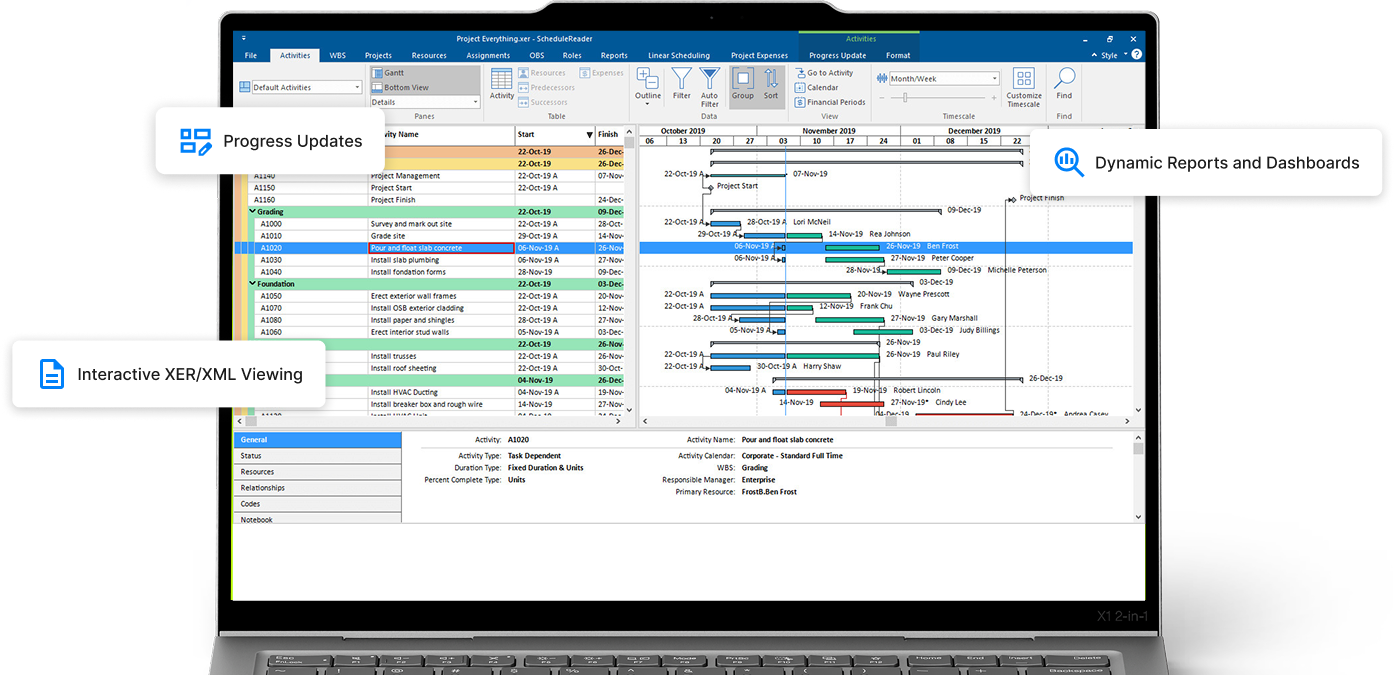This screenshot has height=675, width=1395.
Task: Open Customize Timescale
Action: coord(1023,88)
